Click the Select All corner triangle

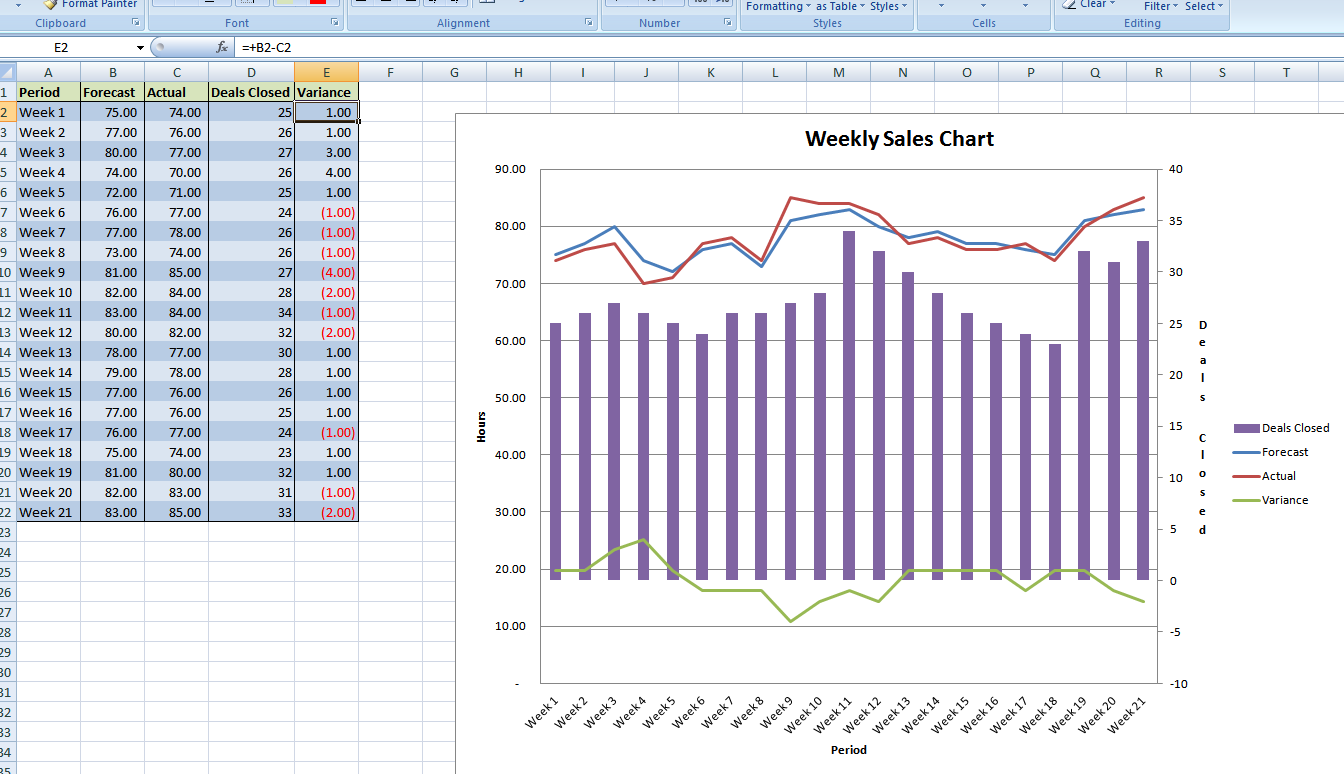tap(8, 72)
